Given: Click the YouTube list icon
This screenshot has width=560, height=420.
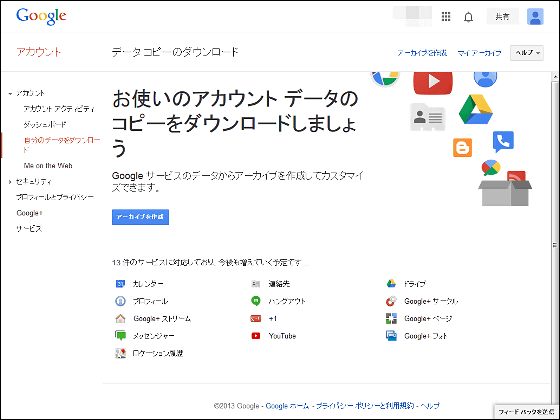Looking at the screenshot, I should coord(256,336).
